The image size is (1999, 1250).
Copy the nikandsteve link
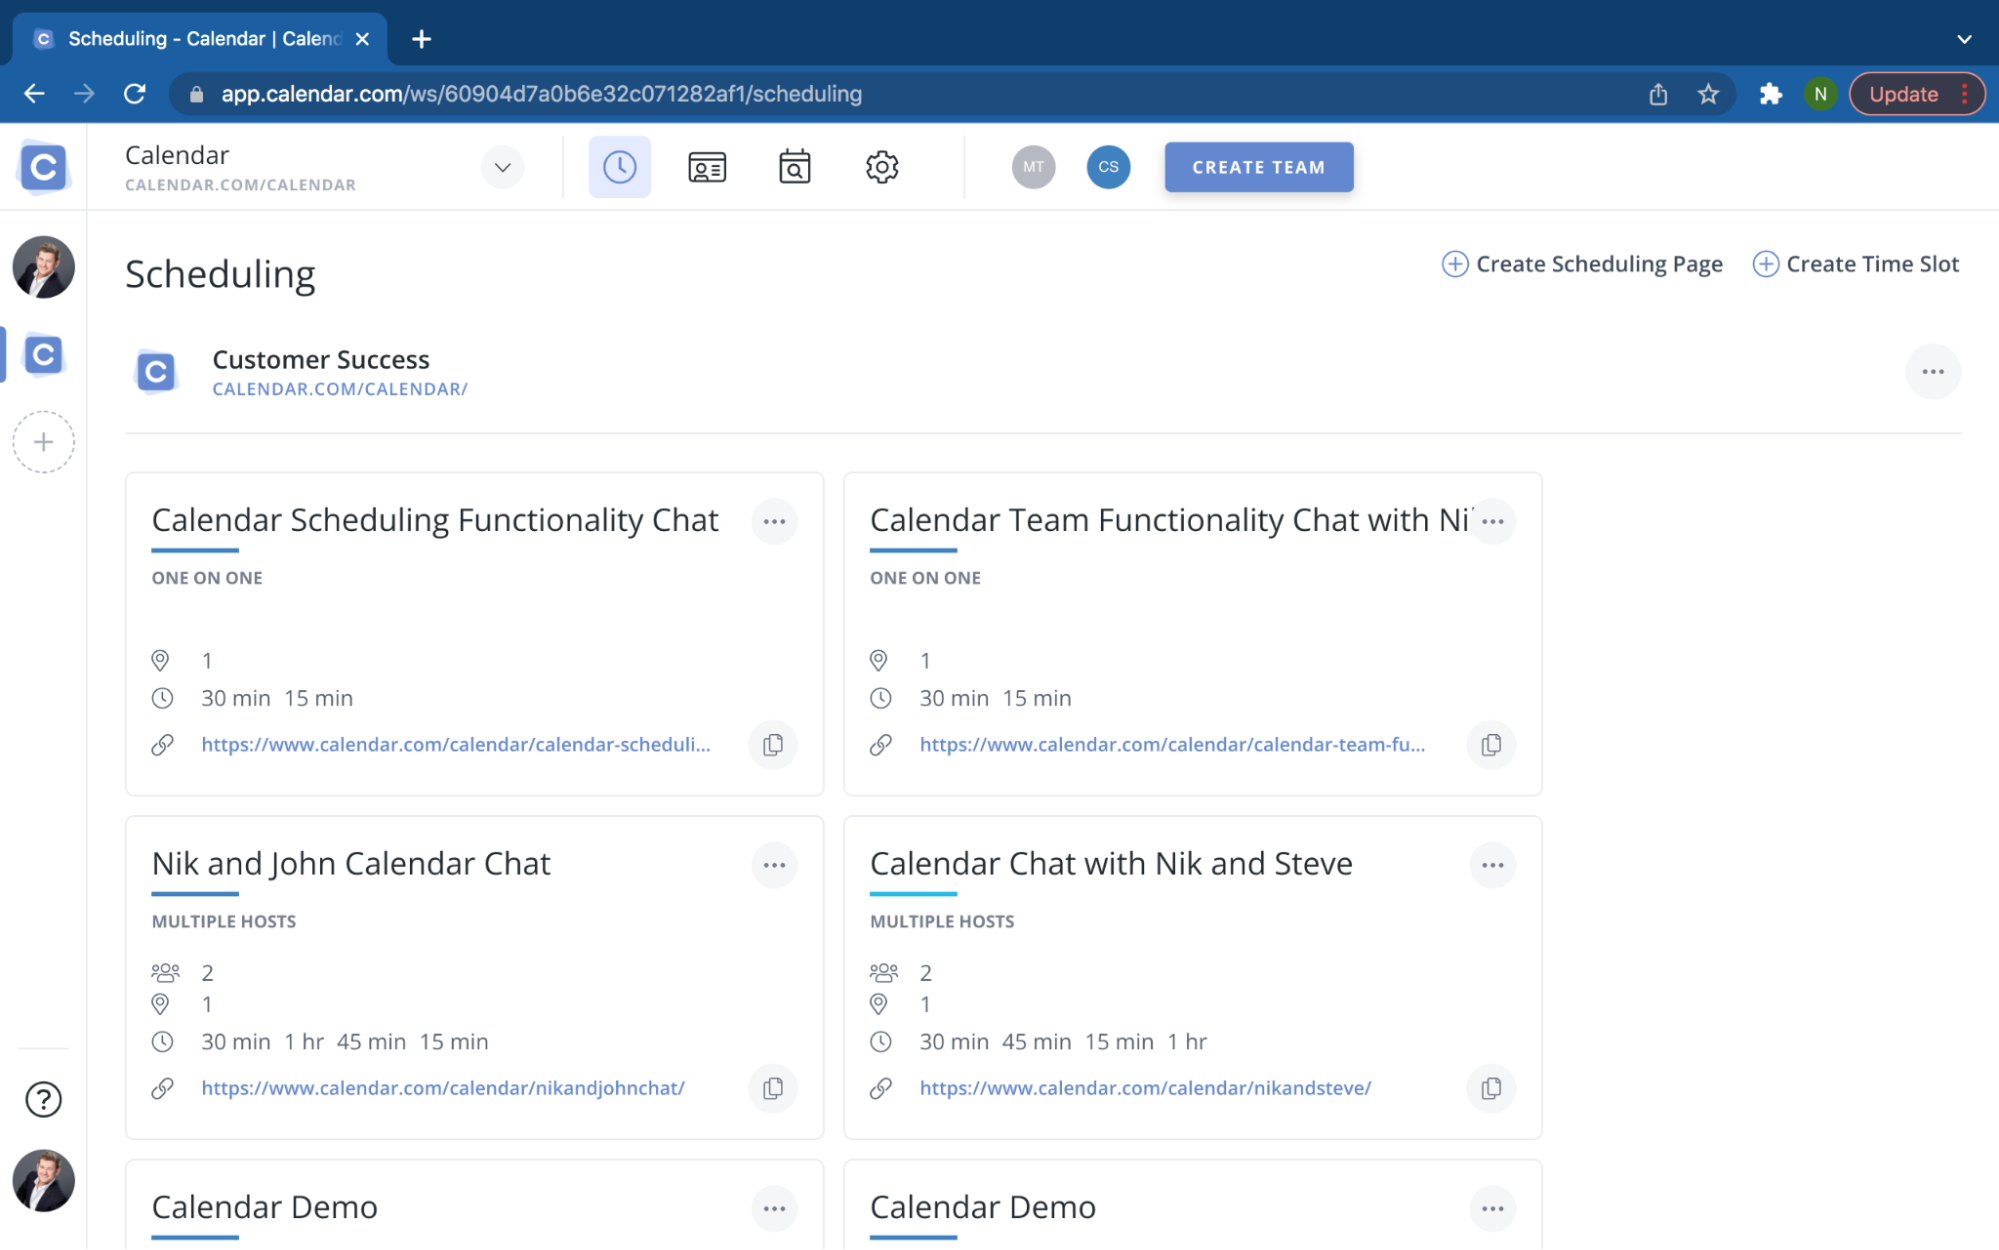[x=1490, y=1088]
